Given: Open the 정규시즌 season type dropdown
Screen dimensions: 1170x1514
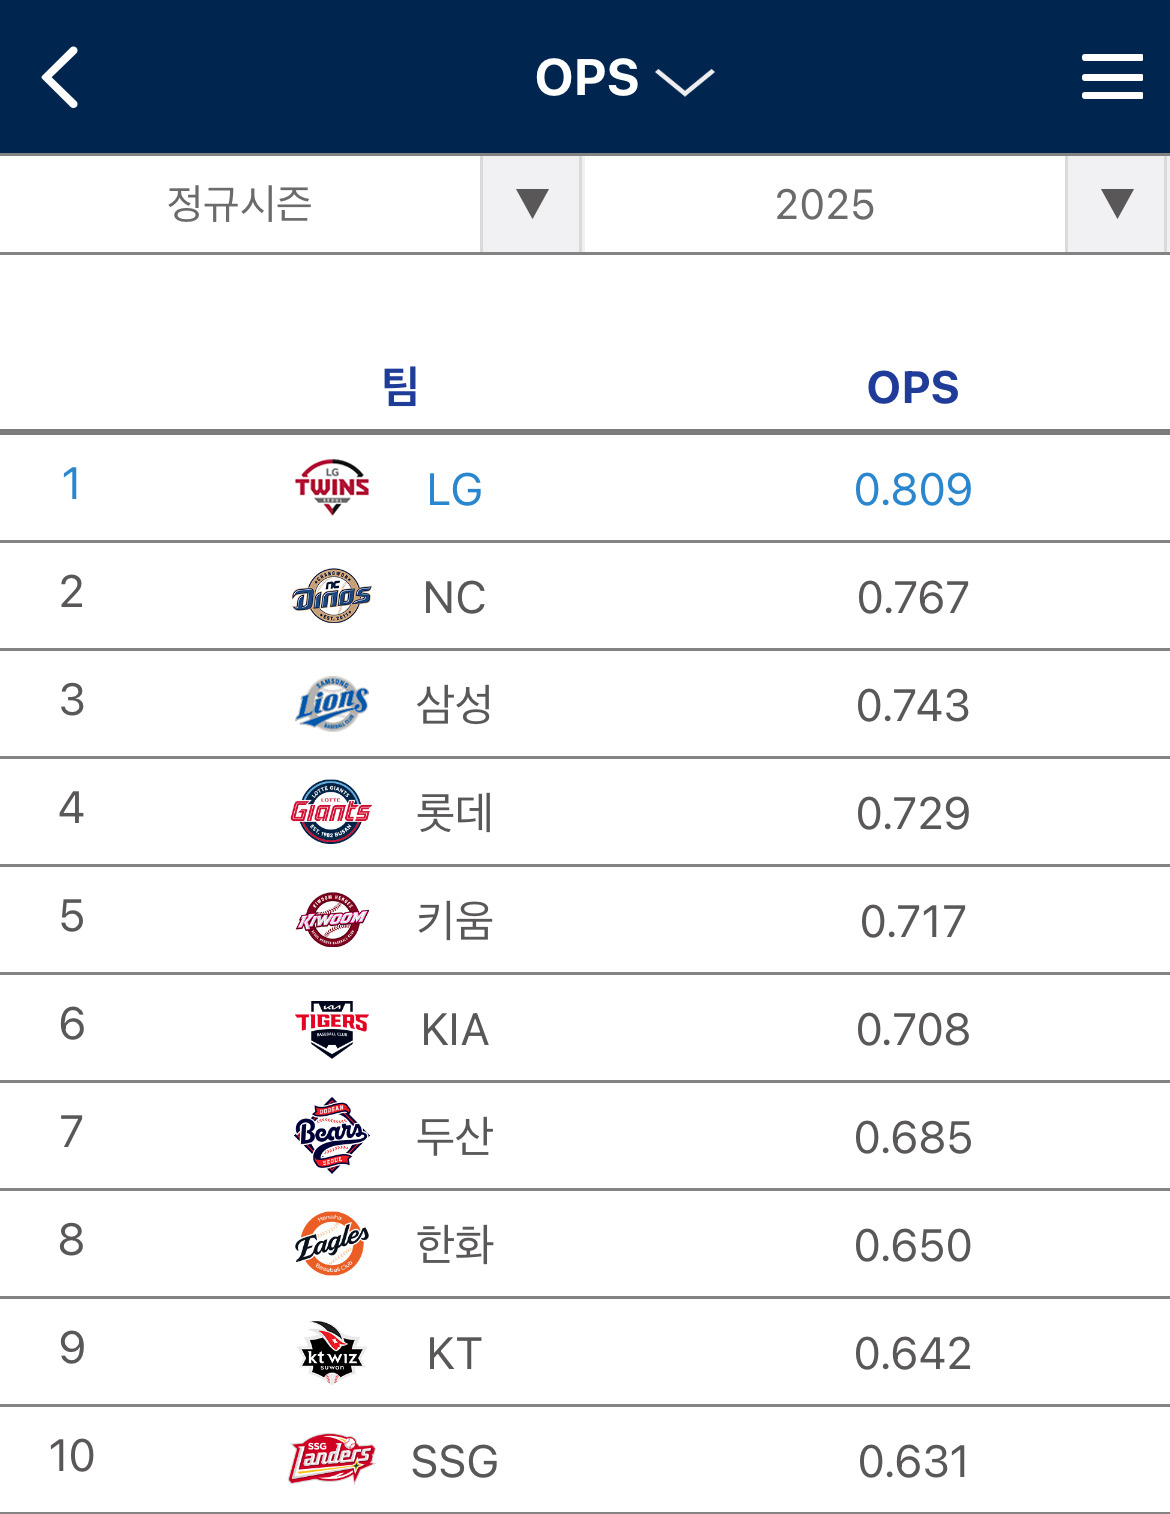Looking at the screenshot, I should click(290, 204).
